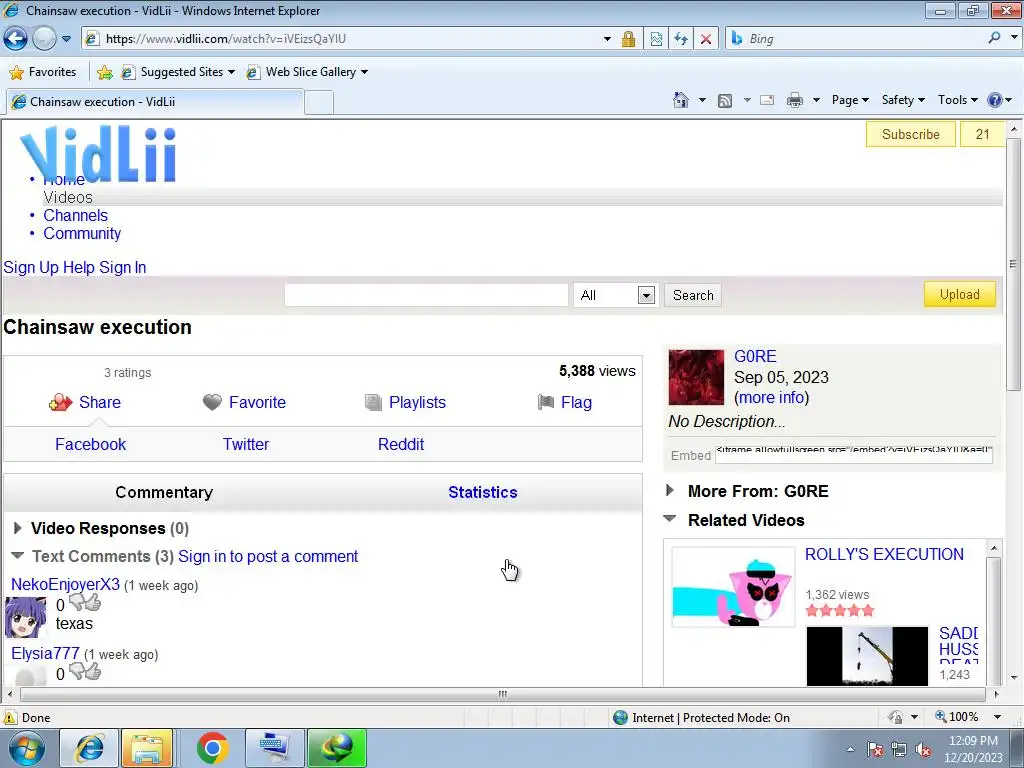Viewport: 1024px width, 768px height.
Task: Click the Favorite heart icon
Action: 212,402
